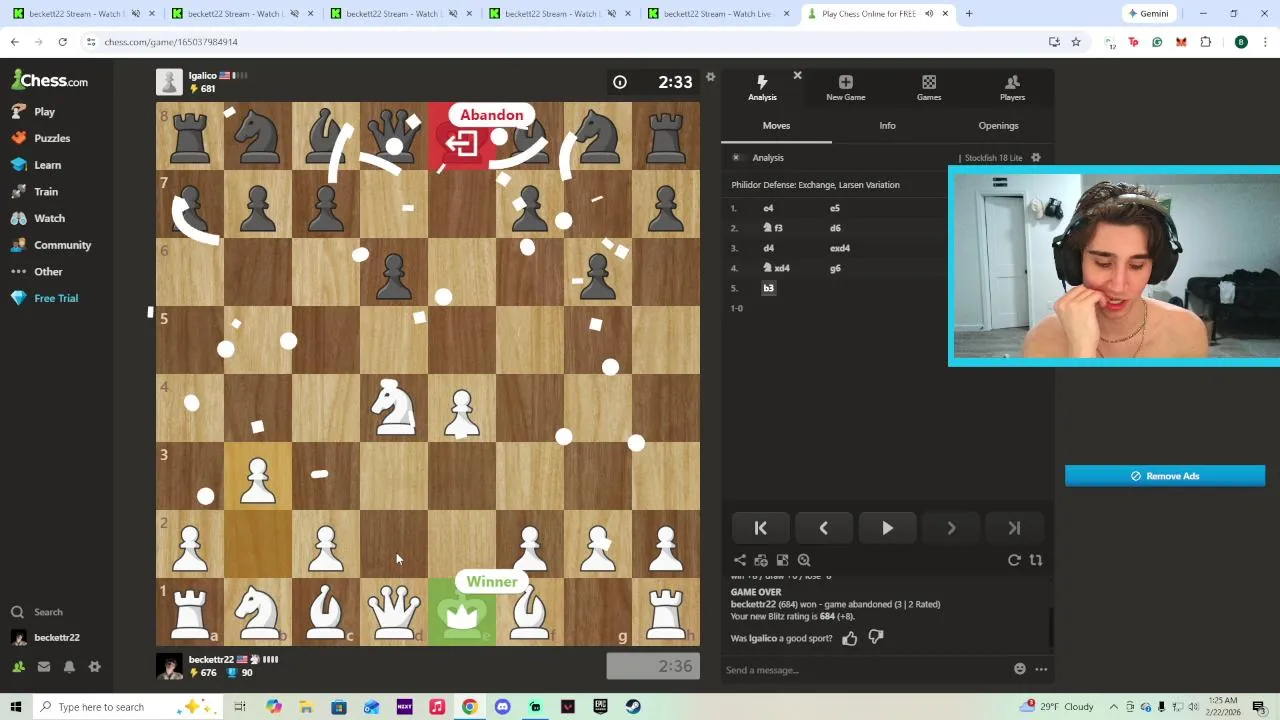The image size is (1280, 720).
Task: Step back one move
Action: tap(823, 528)
